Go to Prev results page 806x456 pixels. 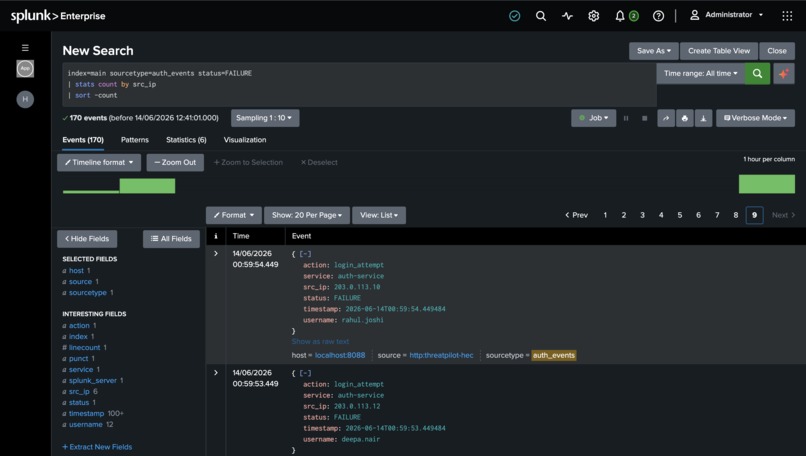click(576, 215)
